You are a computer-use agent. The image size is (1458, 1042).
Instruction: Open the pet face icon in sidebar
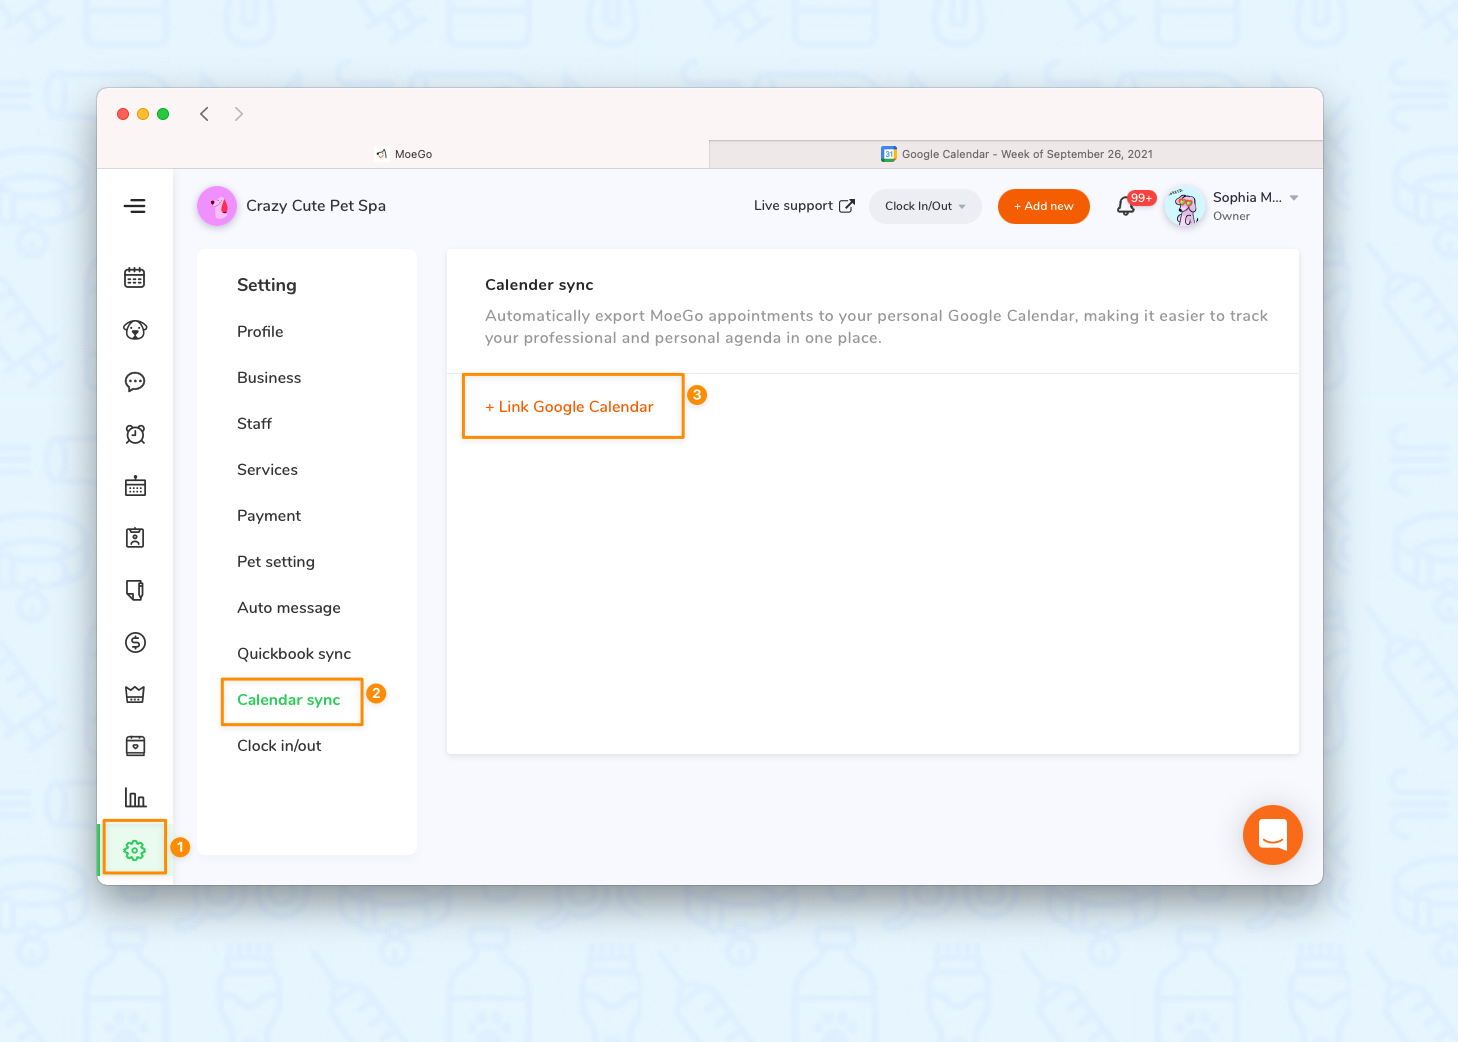[135, 330]
